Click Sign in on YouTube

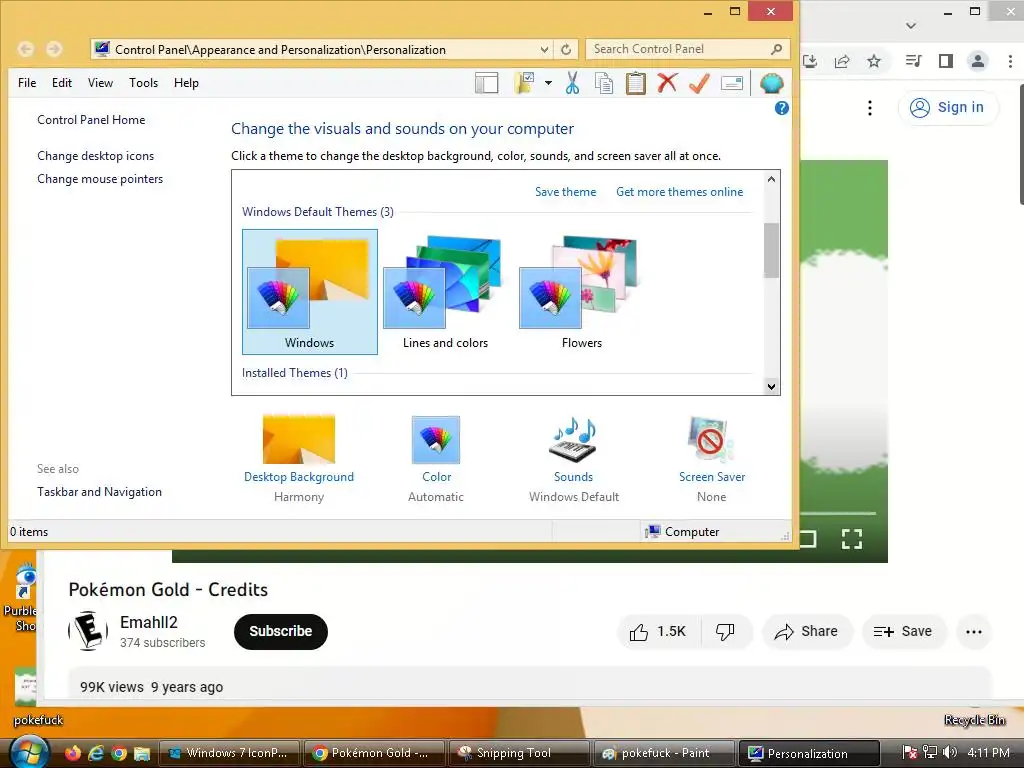947,108
